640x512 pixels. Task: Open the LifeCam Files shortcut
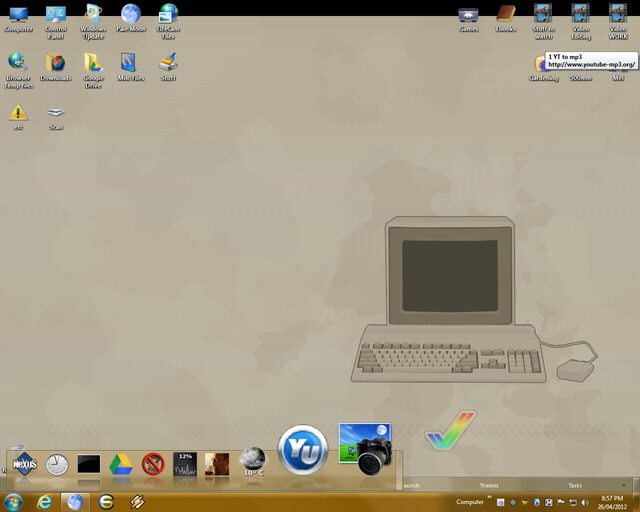pyautogui.click(x=168, y=22)
